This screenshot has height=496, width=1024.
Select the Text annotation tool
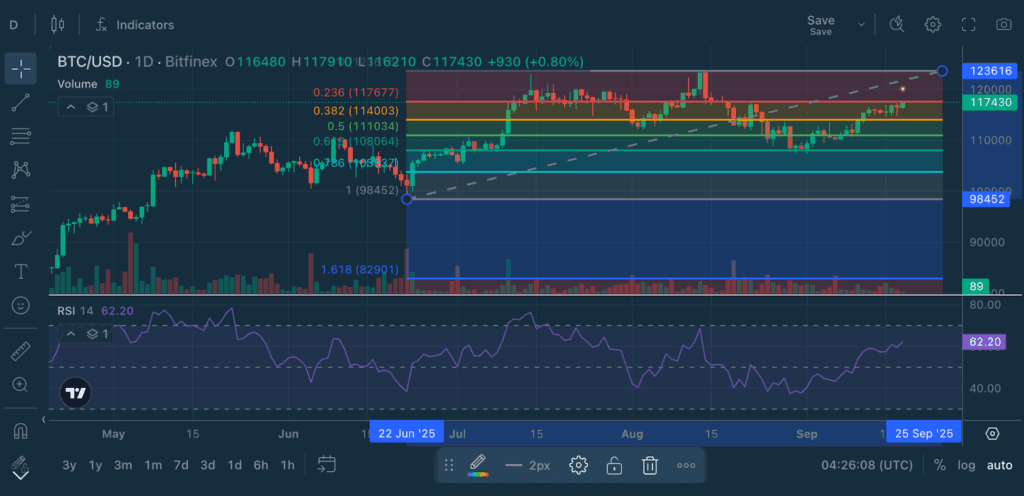[x=21, y=271]
